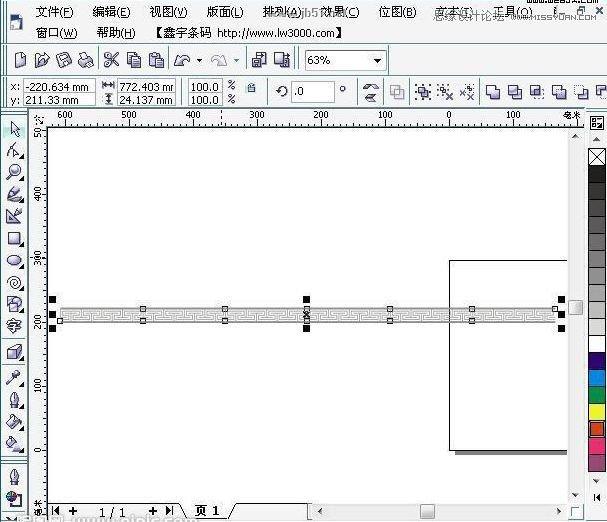The height and width of the screenshot is (522, 607).
Task: Add page button before page counter
Action: click(x=73, y=511)
